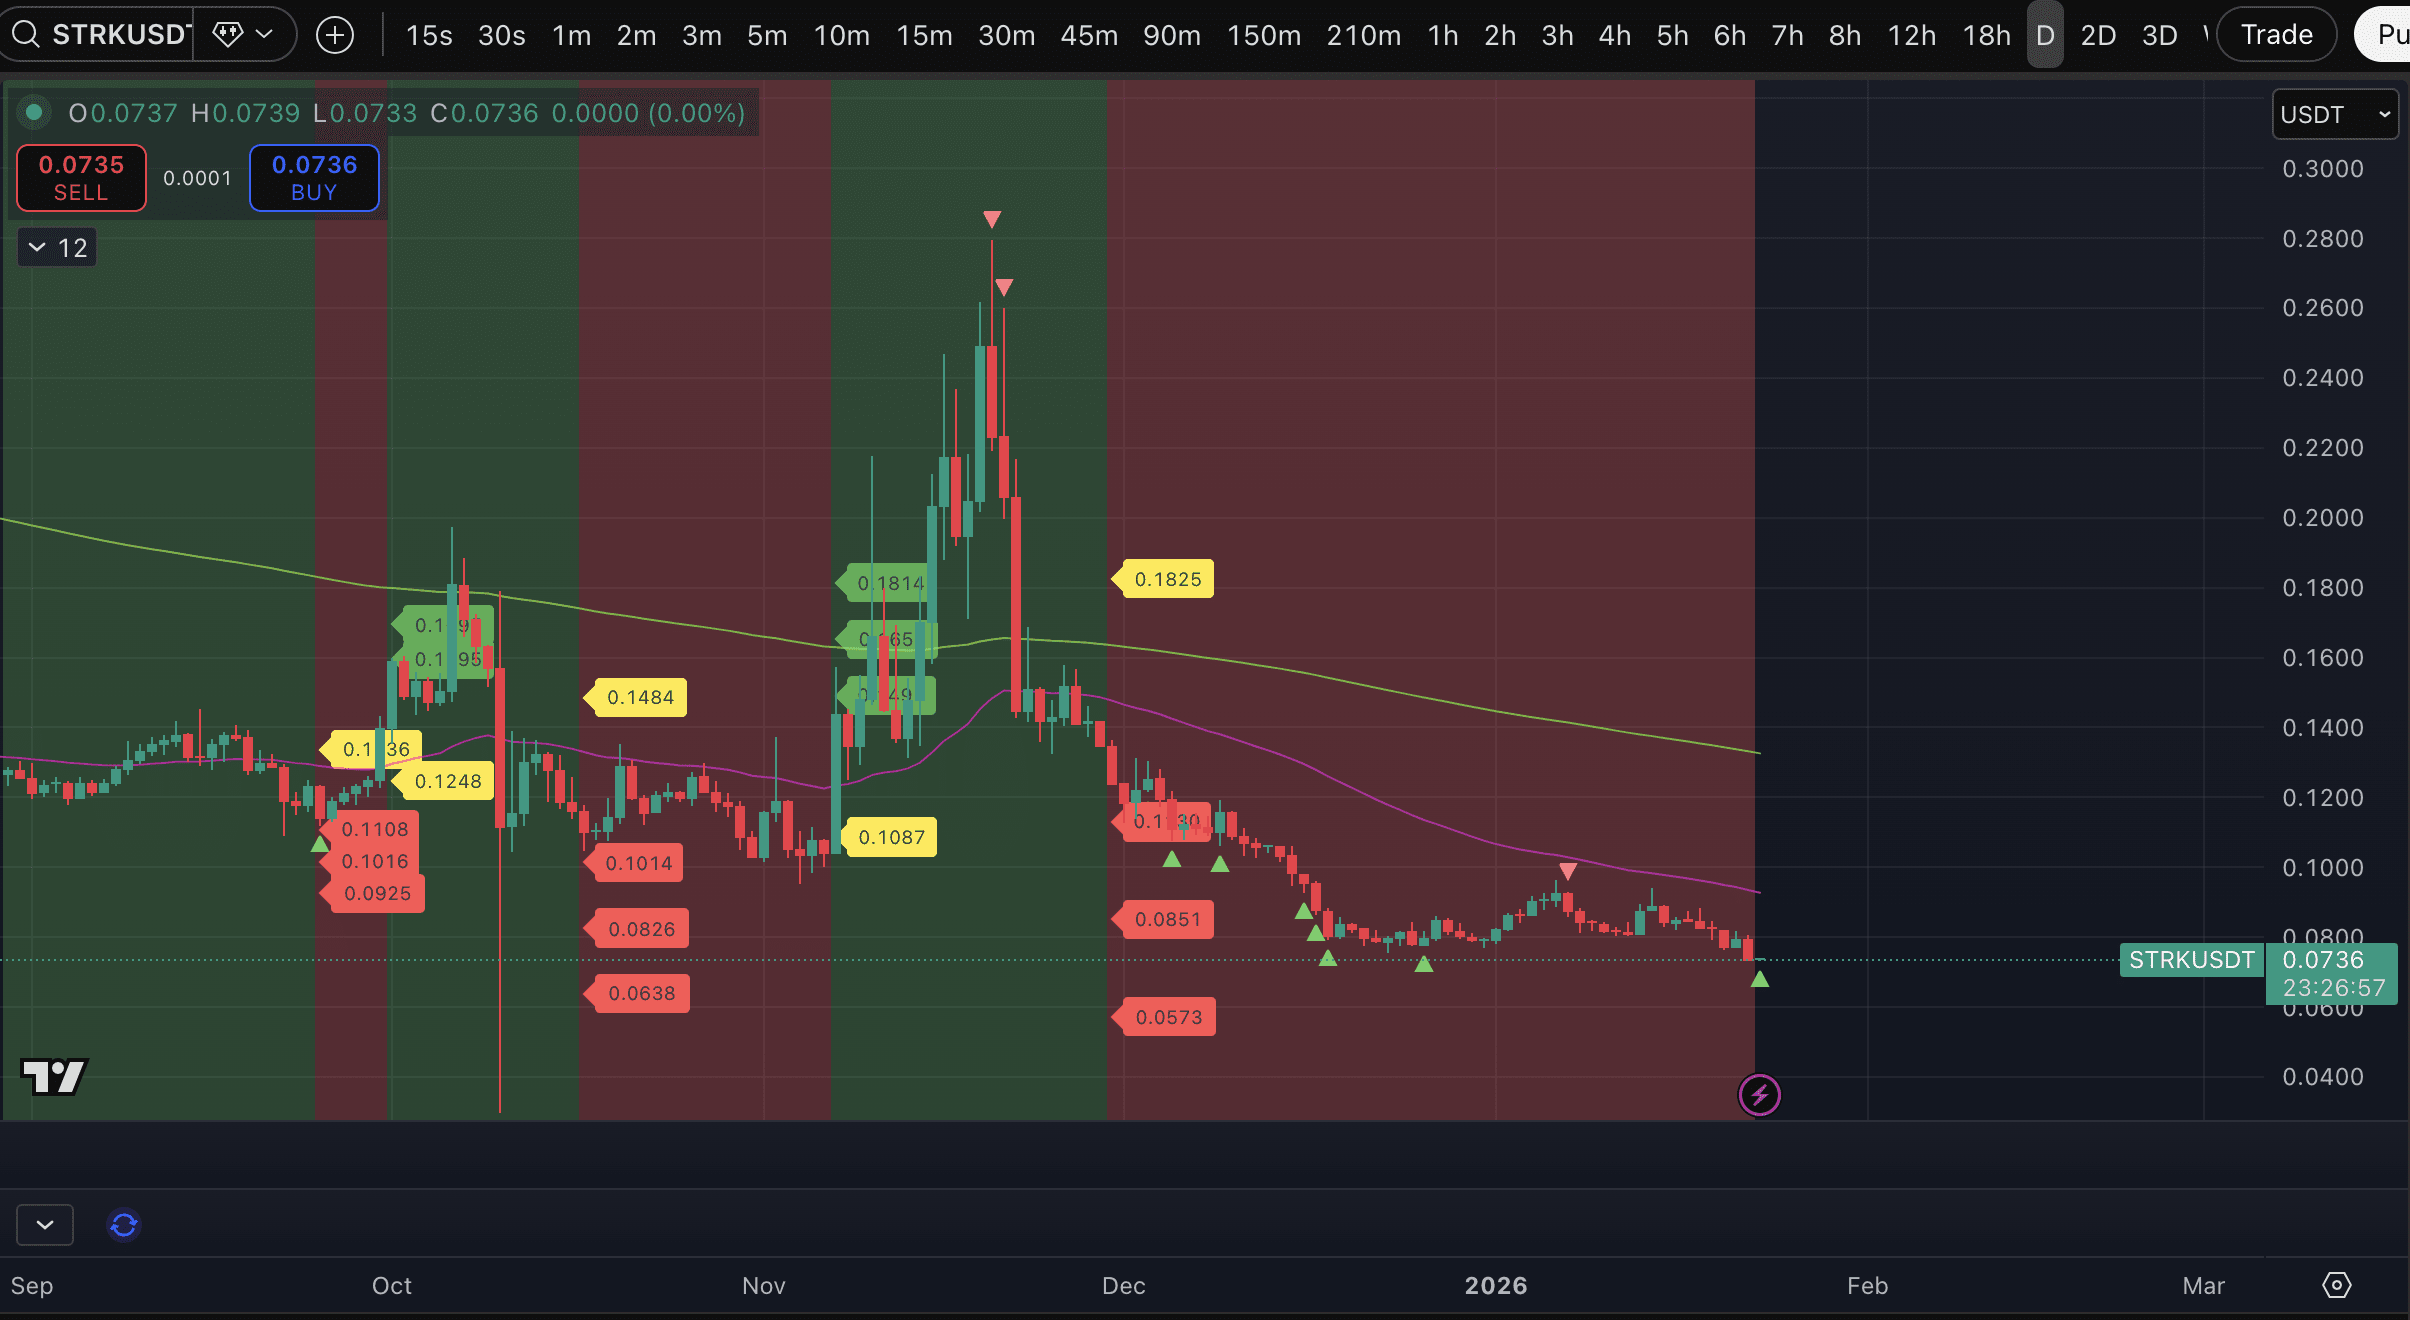Click the 0.1825 yellow price label
Screen dimensions: 2410x1320
(1167, 579)
